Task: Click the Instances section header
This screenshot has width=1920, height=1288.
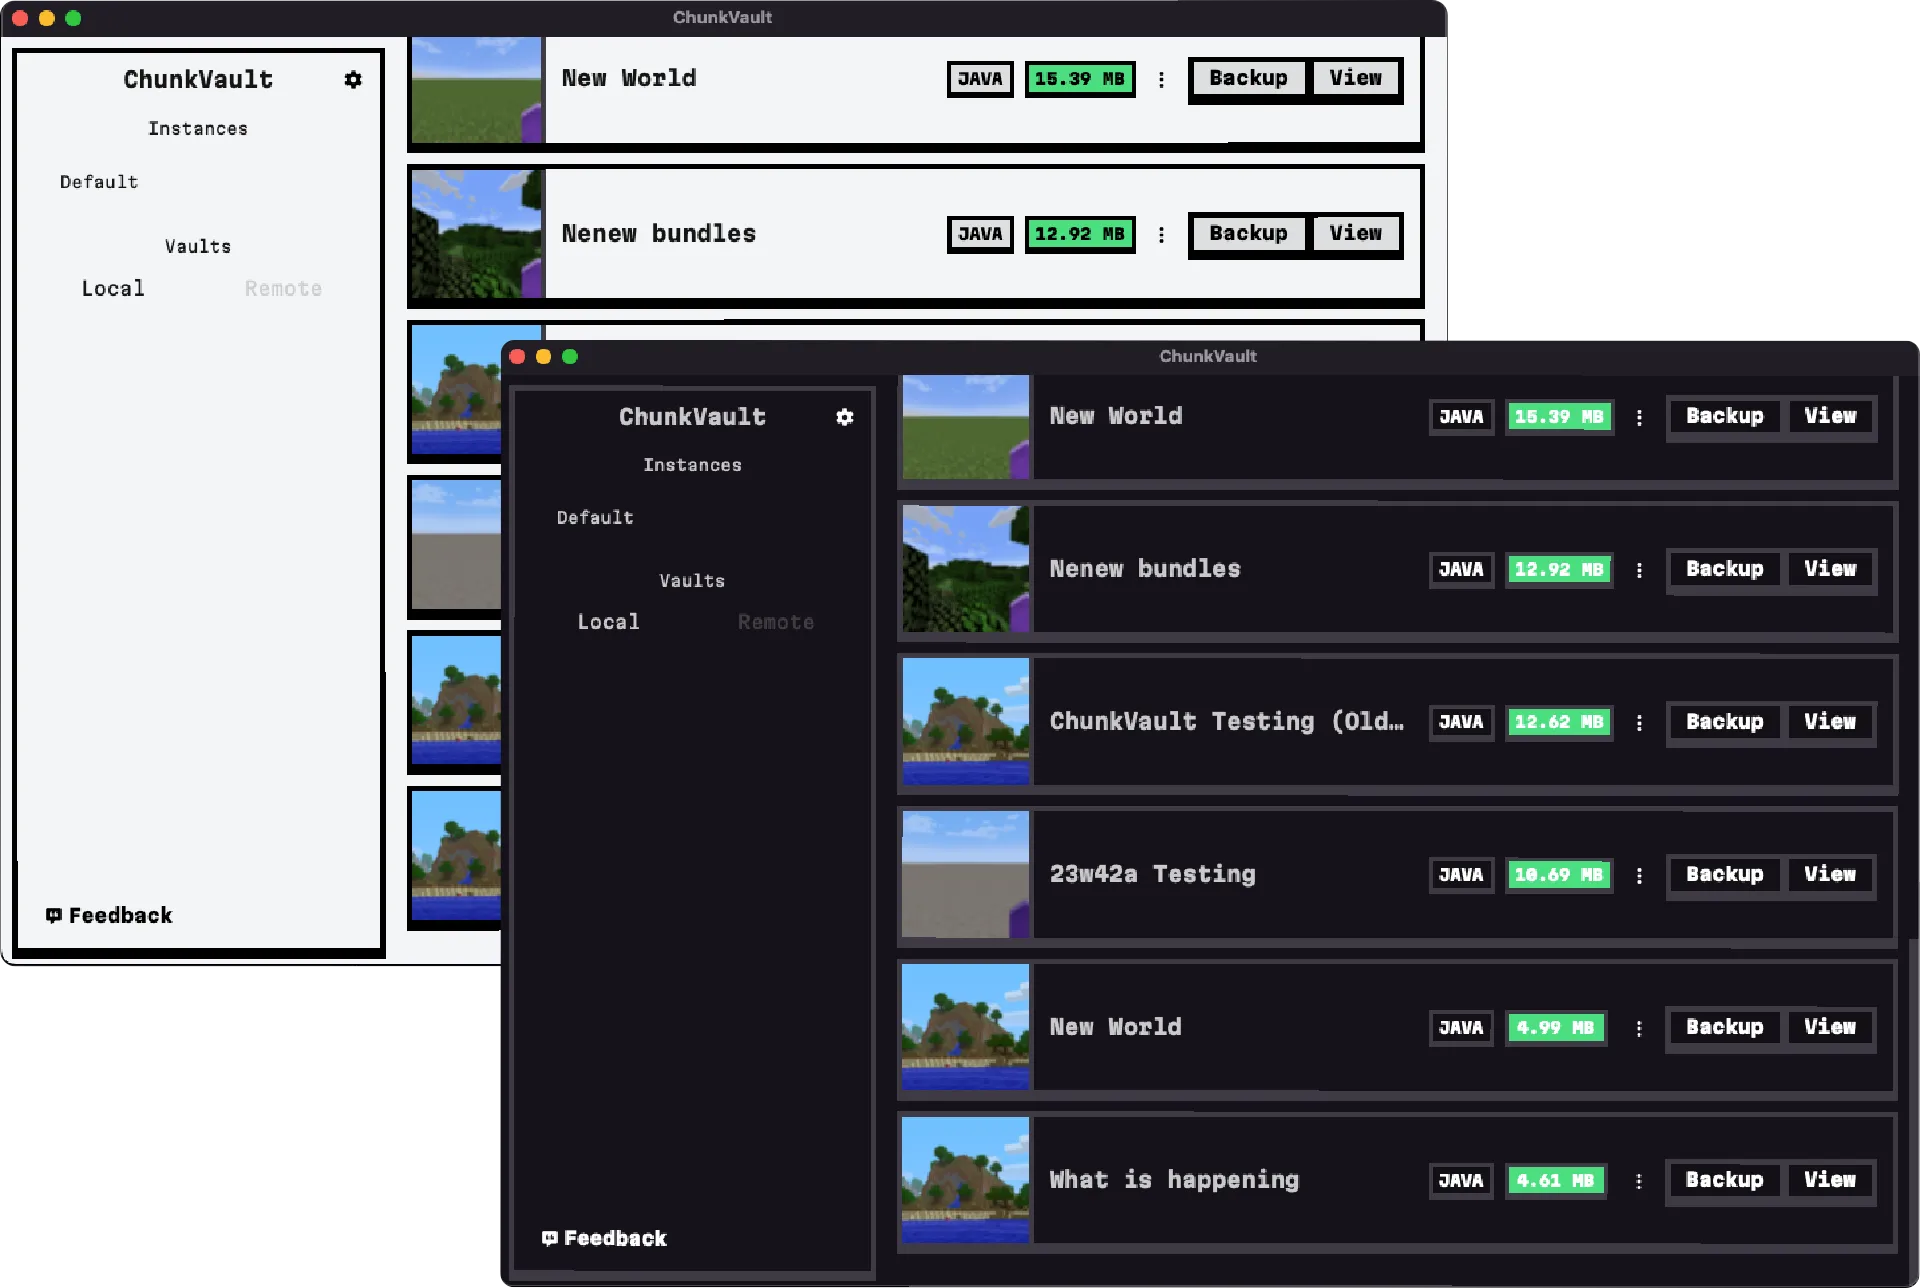Action: tap(692, 464)
